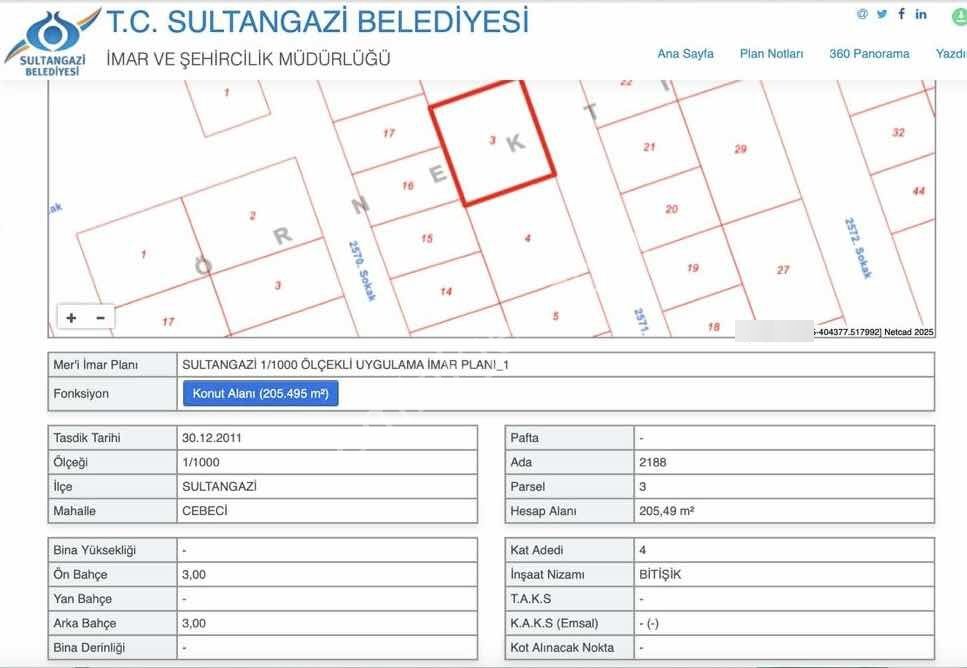Viewport: 967px width, 668px height.
Task: Click the Fonksiyon label cell
Action: [113, 394]
